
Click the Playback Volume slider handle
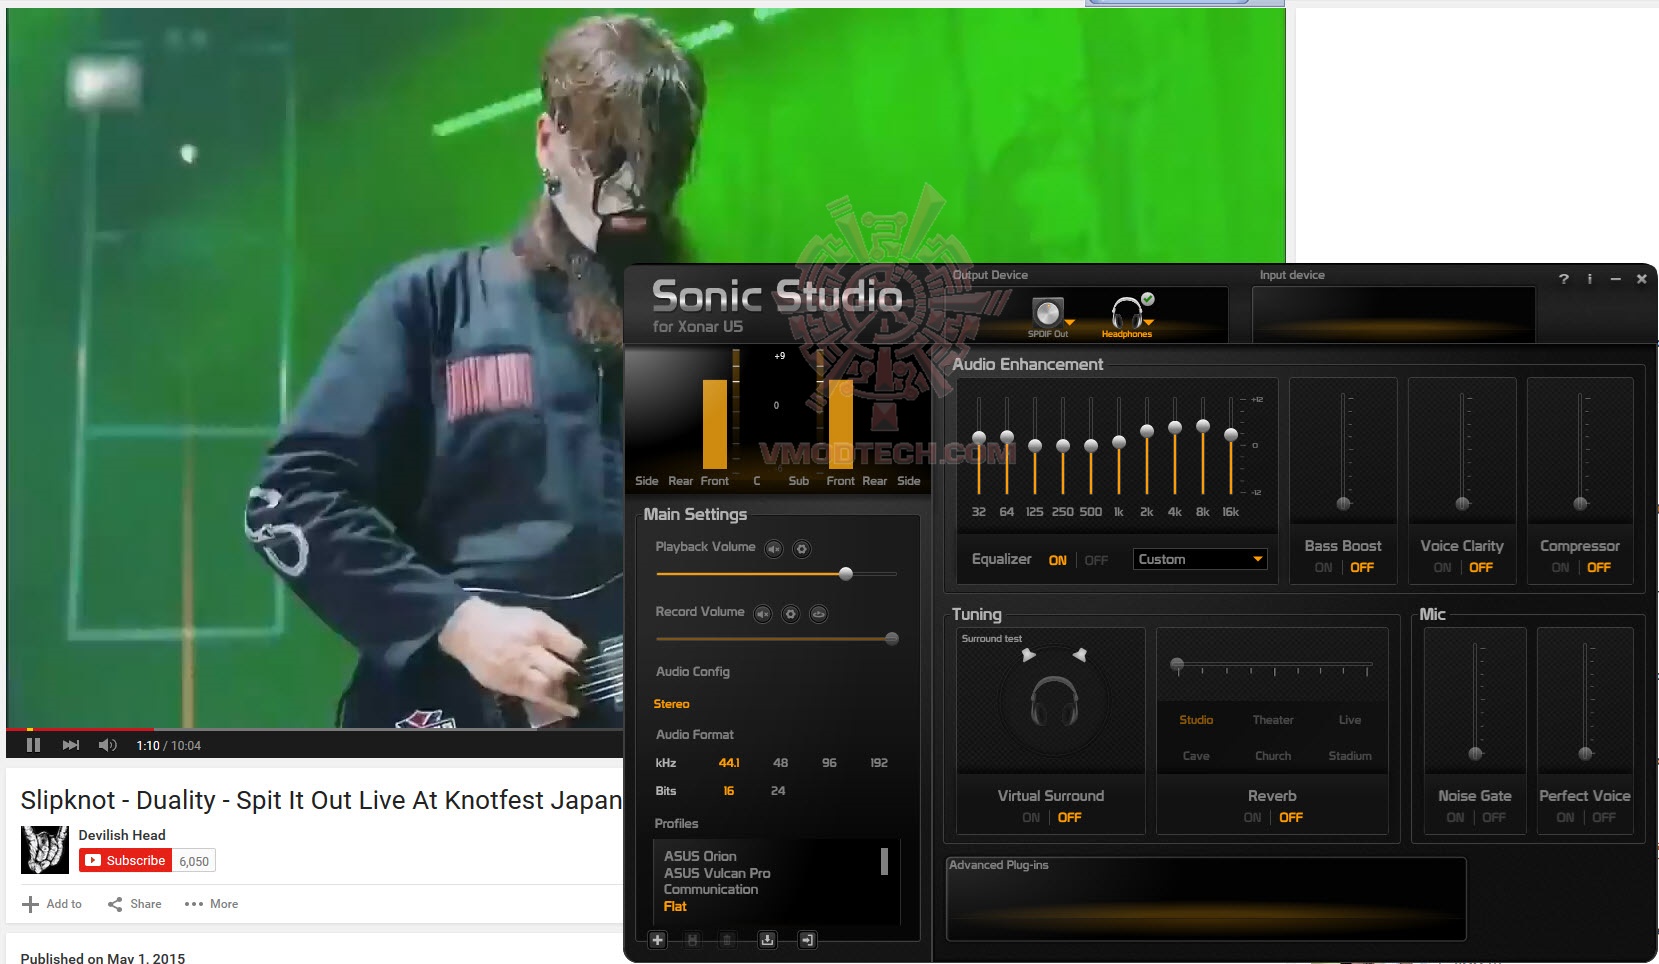tap(846, 574)
